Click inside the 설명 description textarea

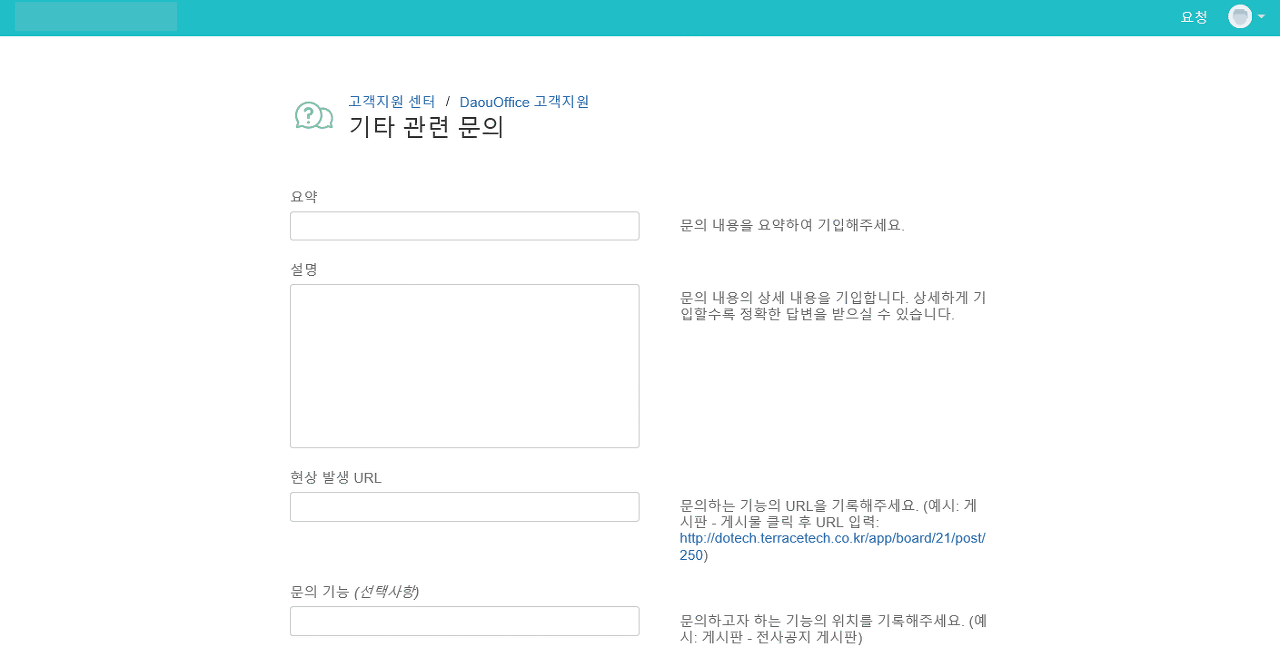pos(465,366)
